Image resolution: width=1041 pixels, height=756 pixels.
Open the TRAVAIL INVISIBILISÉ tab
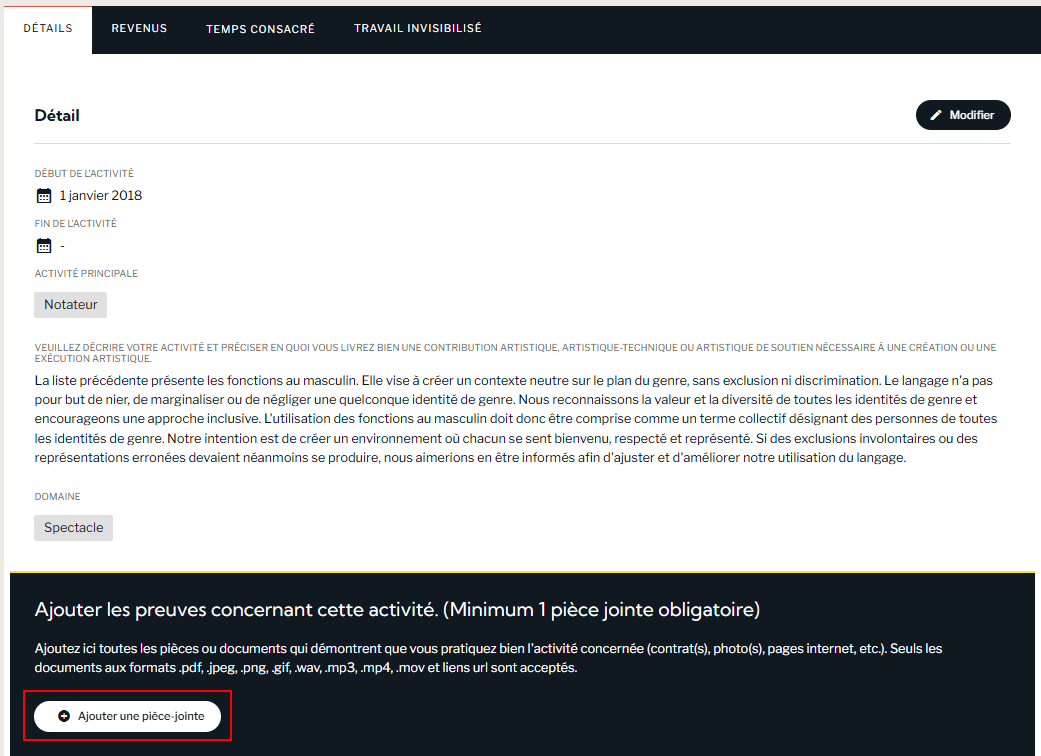pyautogui.click(x=418, y=29)
